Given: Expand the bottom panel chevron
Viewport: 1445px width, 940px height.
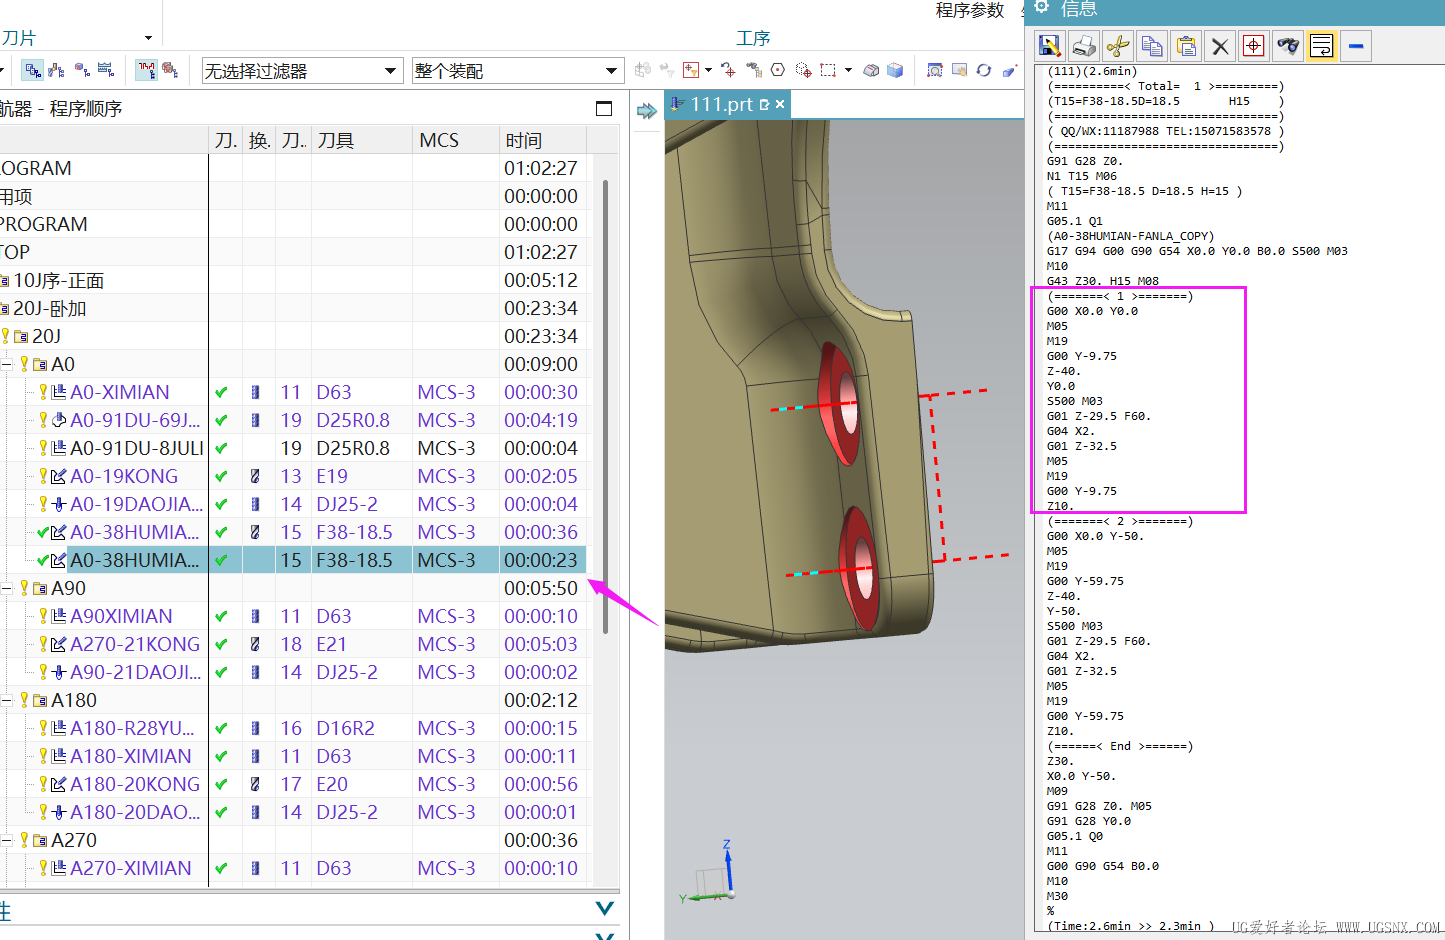Looking at the screenshot, I should point(604,908).
